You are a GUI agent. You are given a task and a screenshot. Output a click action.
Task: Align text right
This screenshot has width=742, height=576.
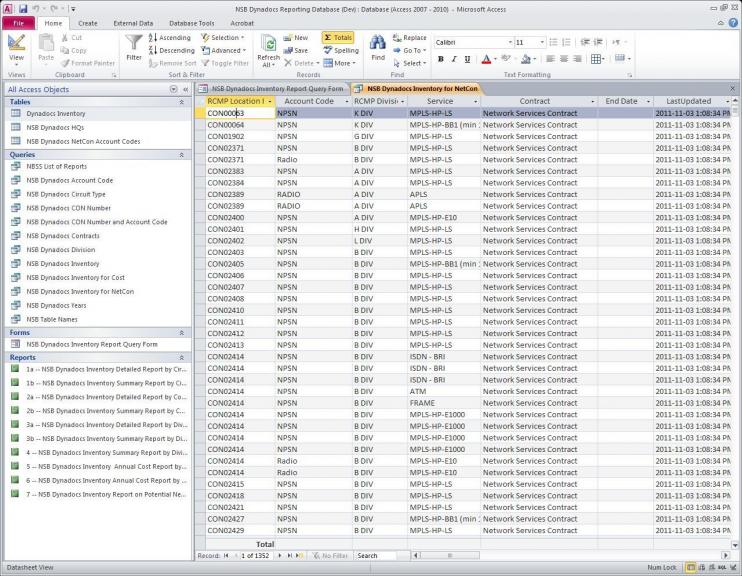click(577, 59)
